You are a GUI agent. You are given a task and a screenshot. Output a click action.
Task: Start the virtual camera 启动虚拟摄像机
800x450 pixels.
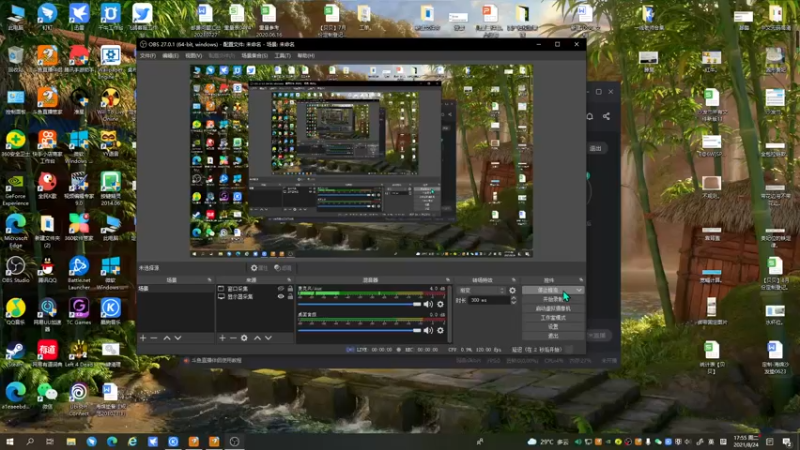(x=553, y=309)
